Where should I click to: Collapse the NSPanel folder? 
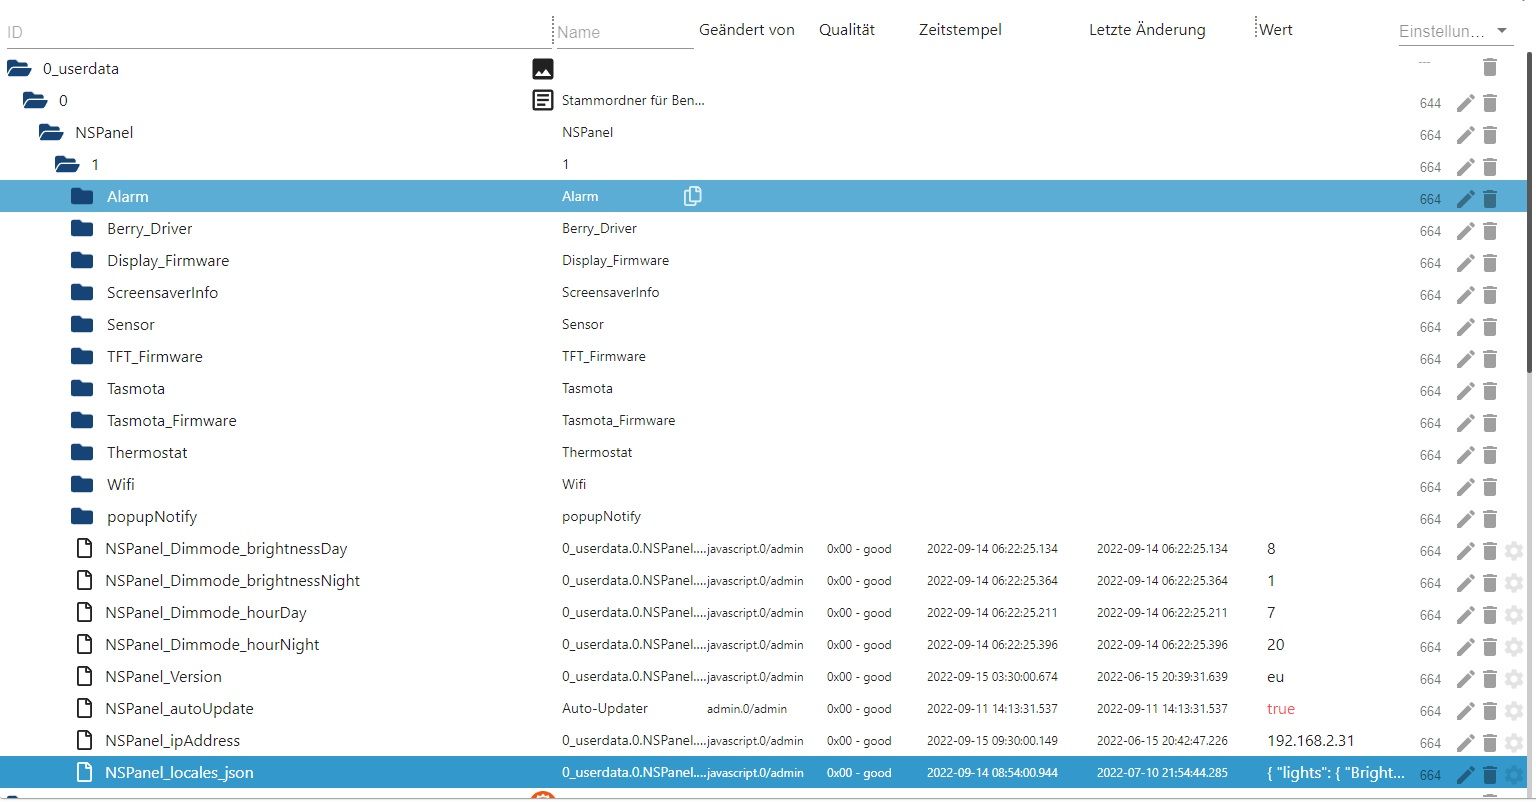tap(51, 132)
